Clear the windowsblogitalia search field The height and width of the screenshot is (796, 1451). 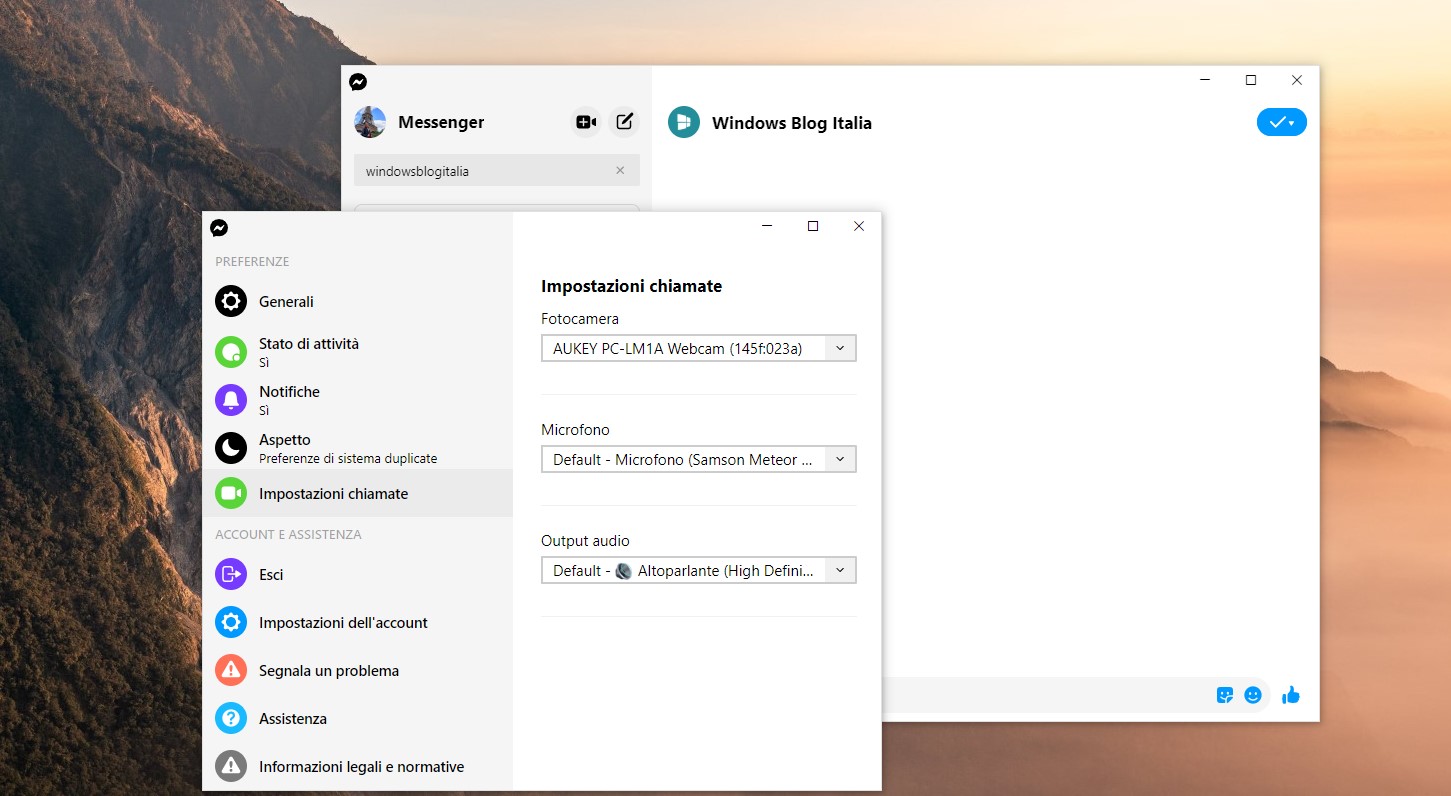click(x=620, y=171)
